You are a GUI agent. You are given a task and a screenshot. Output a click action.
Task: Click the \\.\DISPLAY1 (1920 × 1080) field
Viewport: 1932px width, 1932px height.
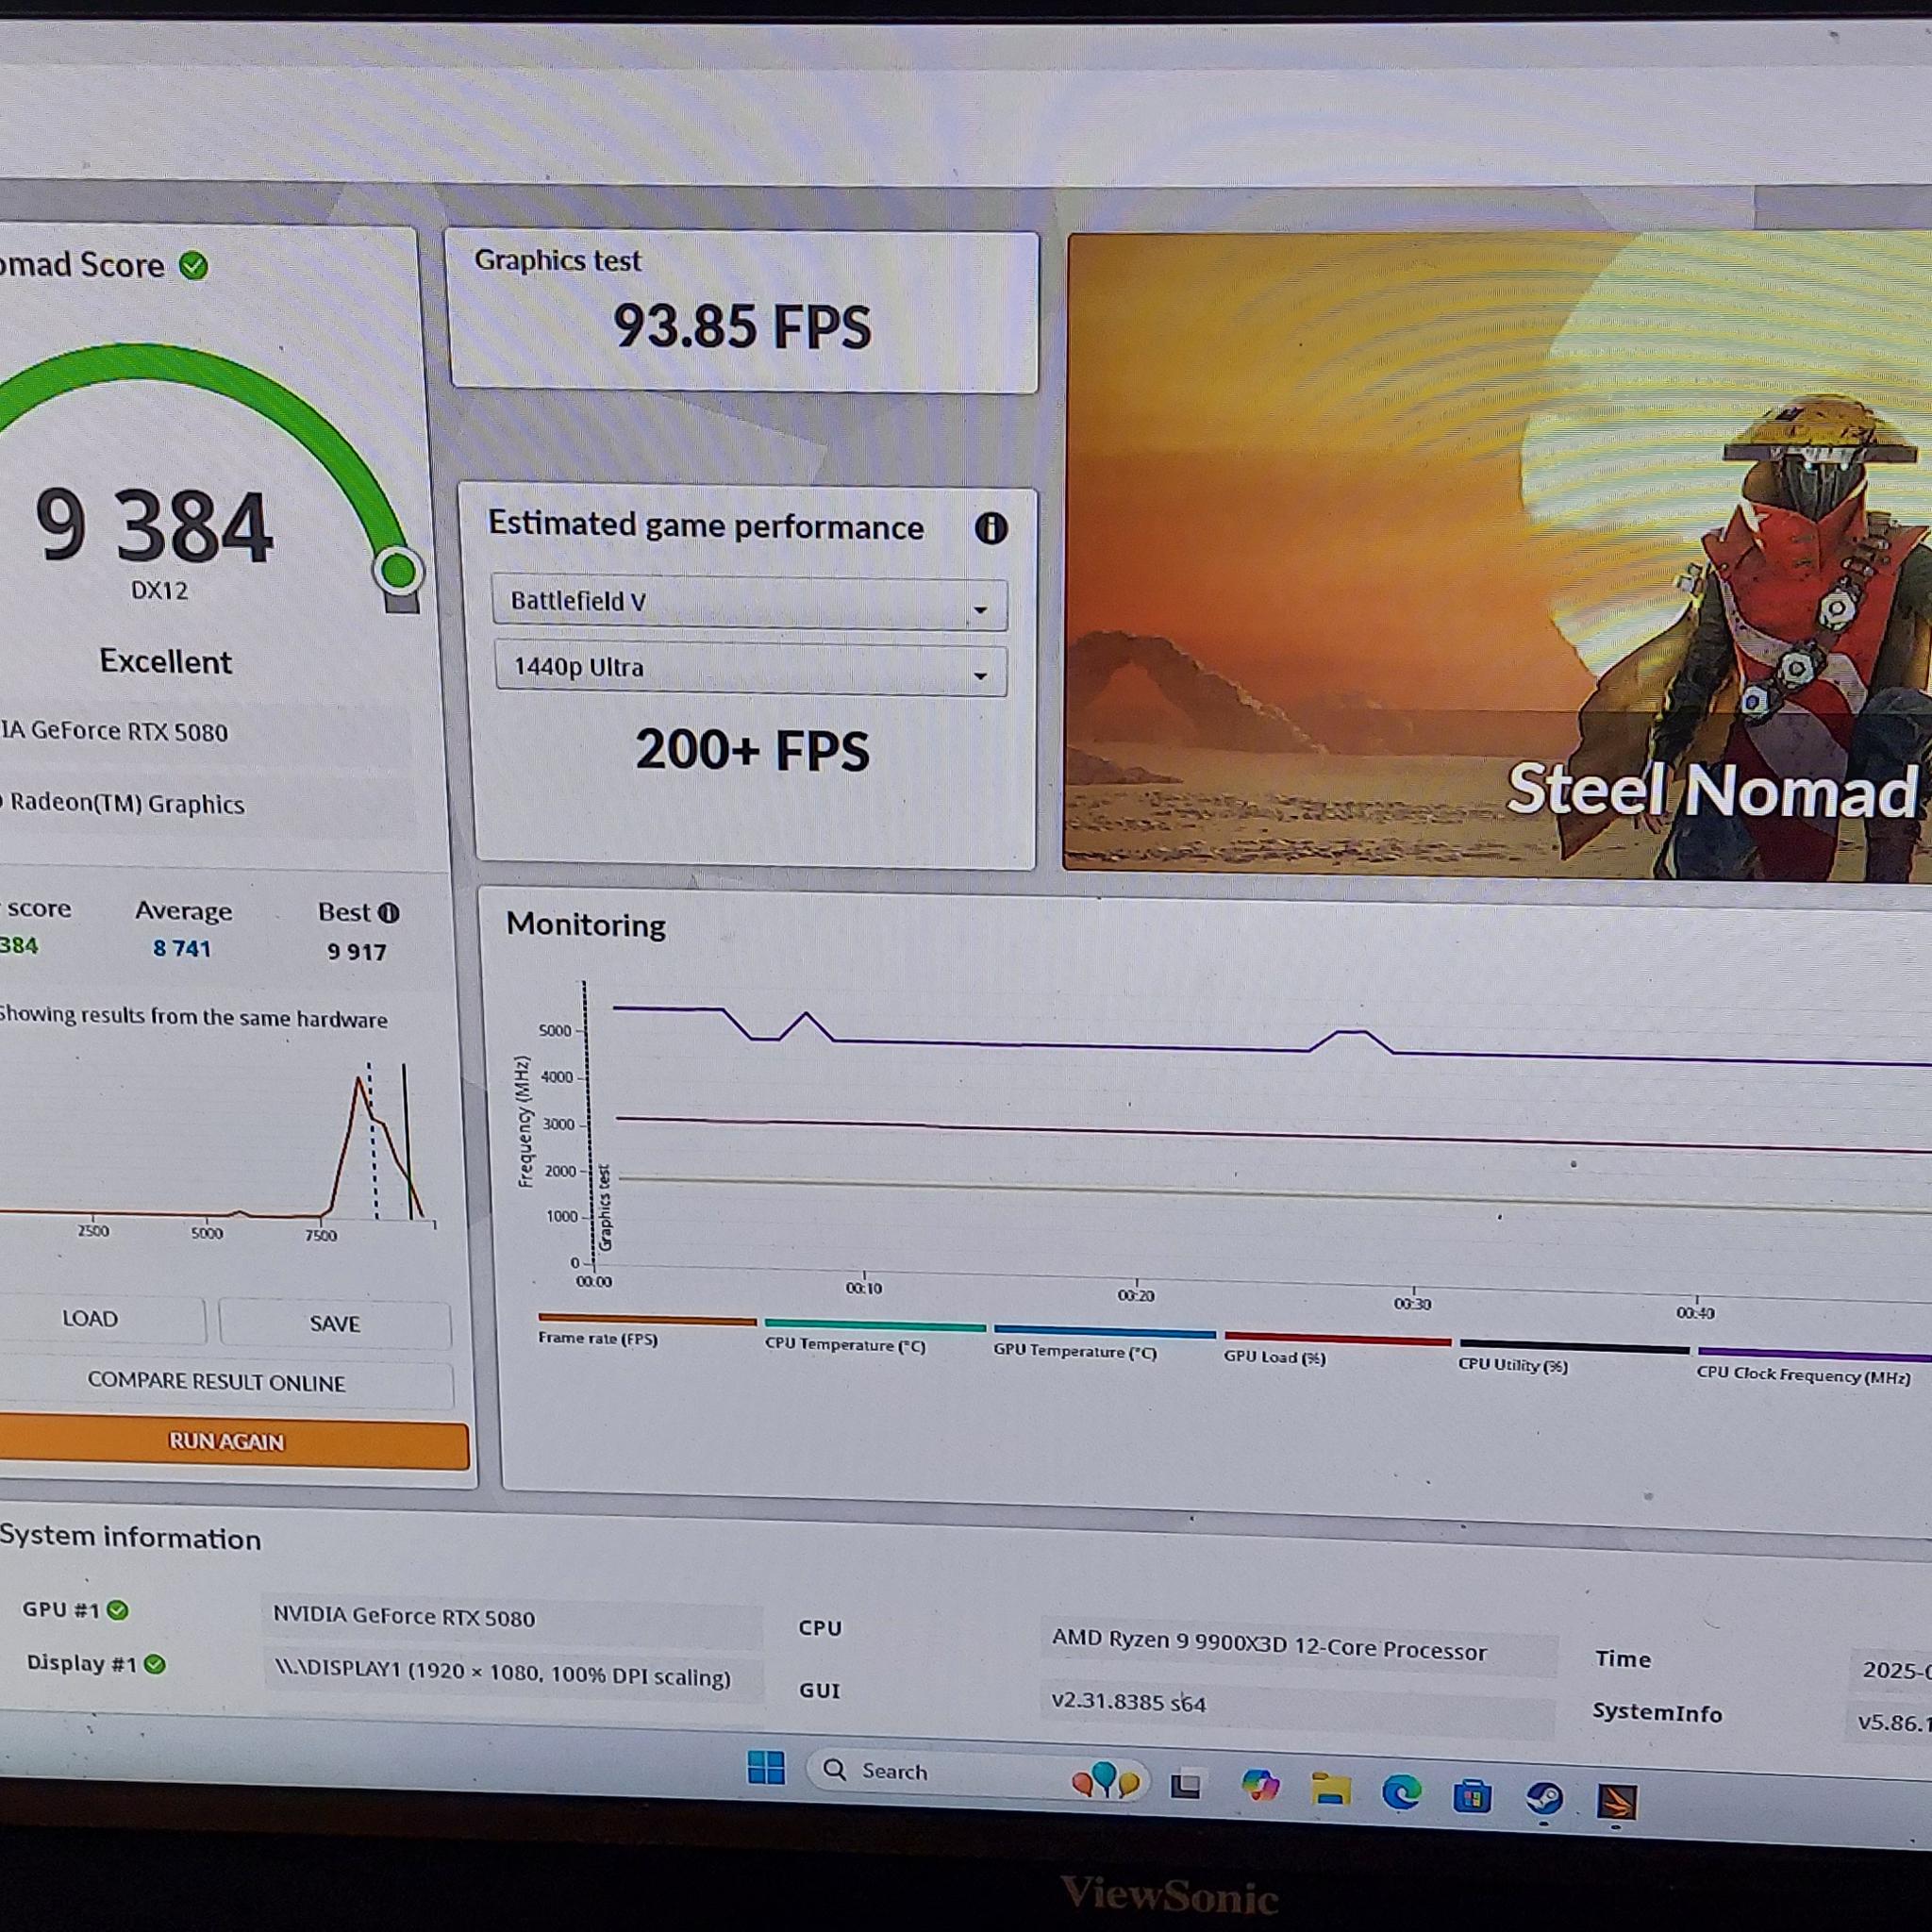click(x=512, y=1676)
